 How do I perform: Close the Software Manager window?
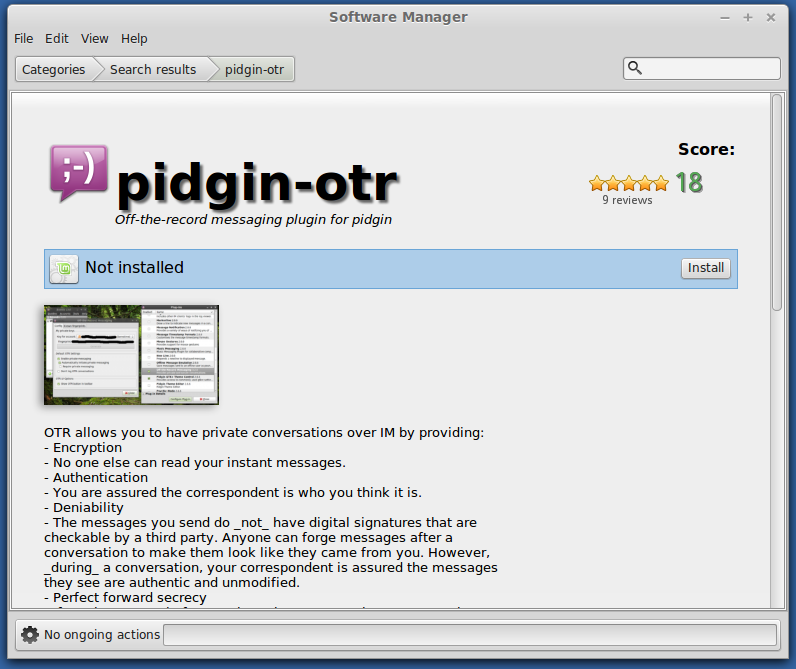coord(771,18)
